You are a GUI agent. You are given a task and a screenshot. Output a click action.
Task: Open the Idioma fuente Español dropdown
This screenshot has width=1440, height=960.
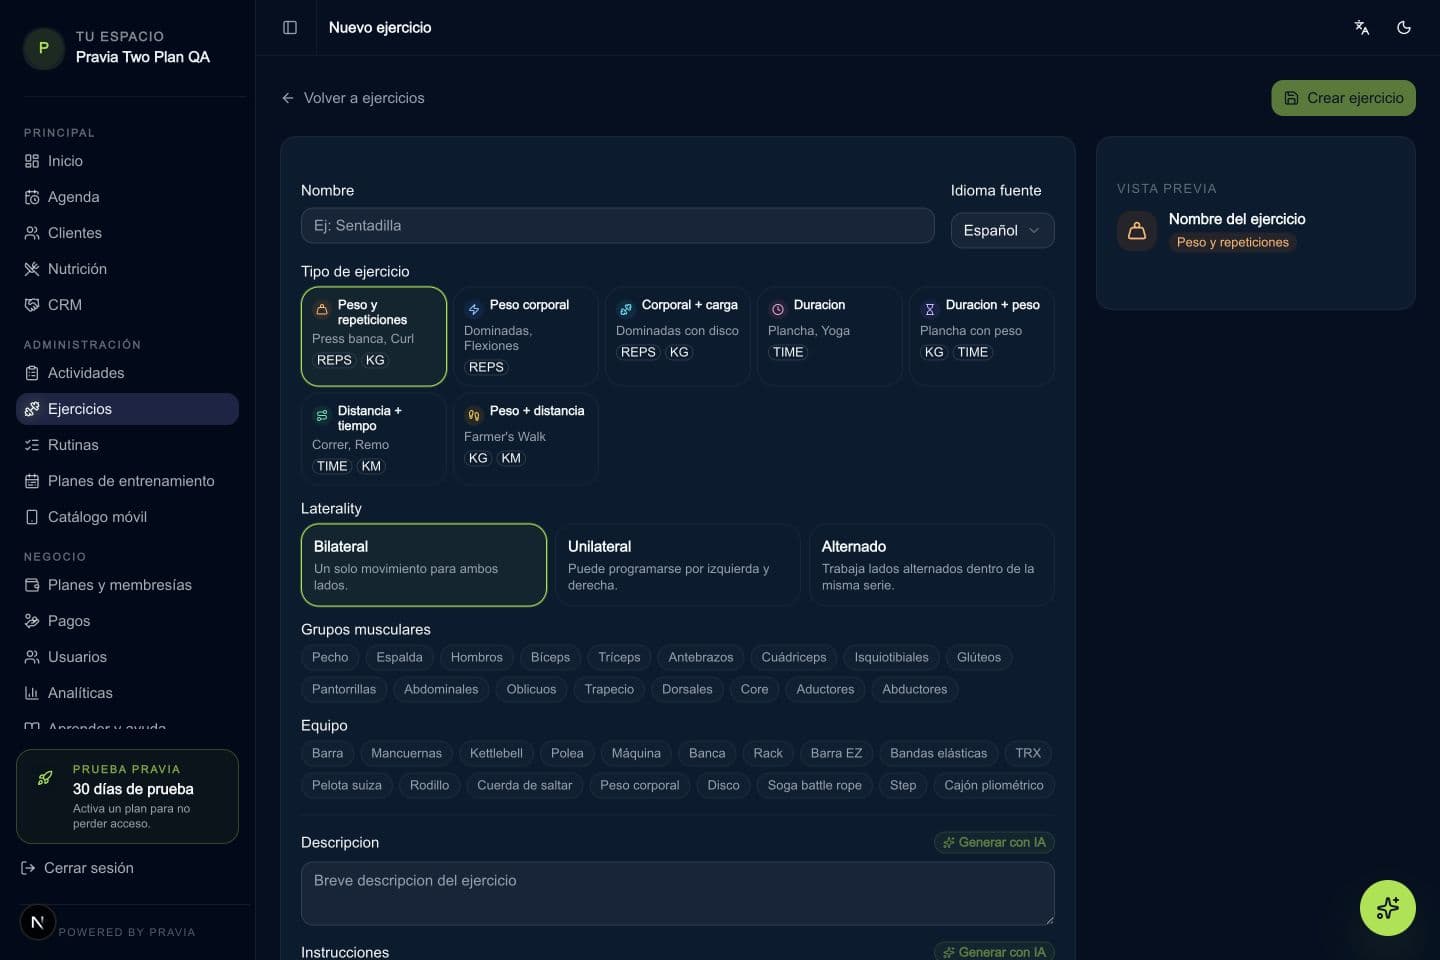coord(1002,230)
